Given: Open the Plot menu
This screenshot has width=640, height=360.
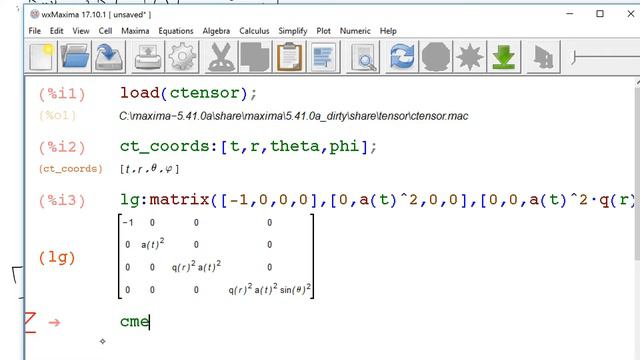Looking at the screenshot, I should tap(323, 31).
